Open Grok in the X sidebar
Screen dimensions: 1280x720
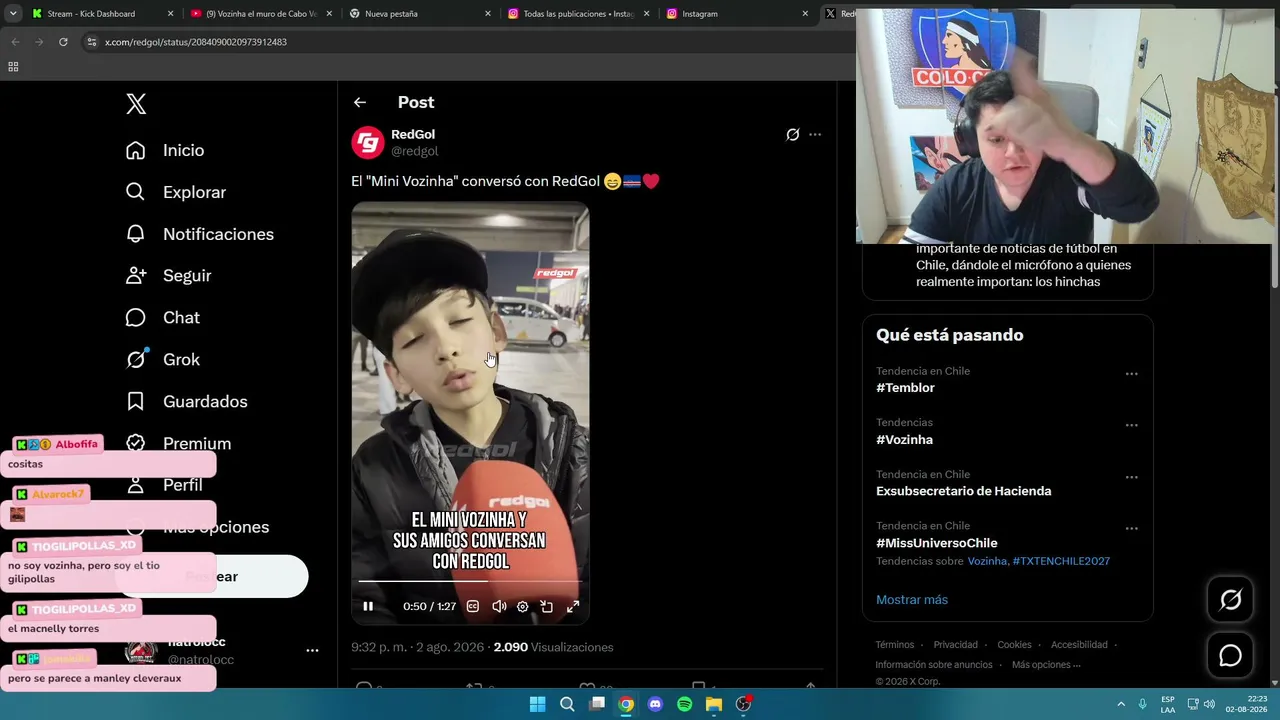(162, 360)
